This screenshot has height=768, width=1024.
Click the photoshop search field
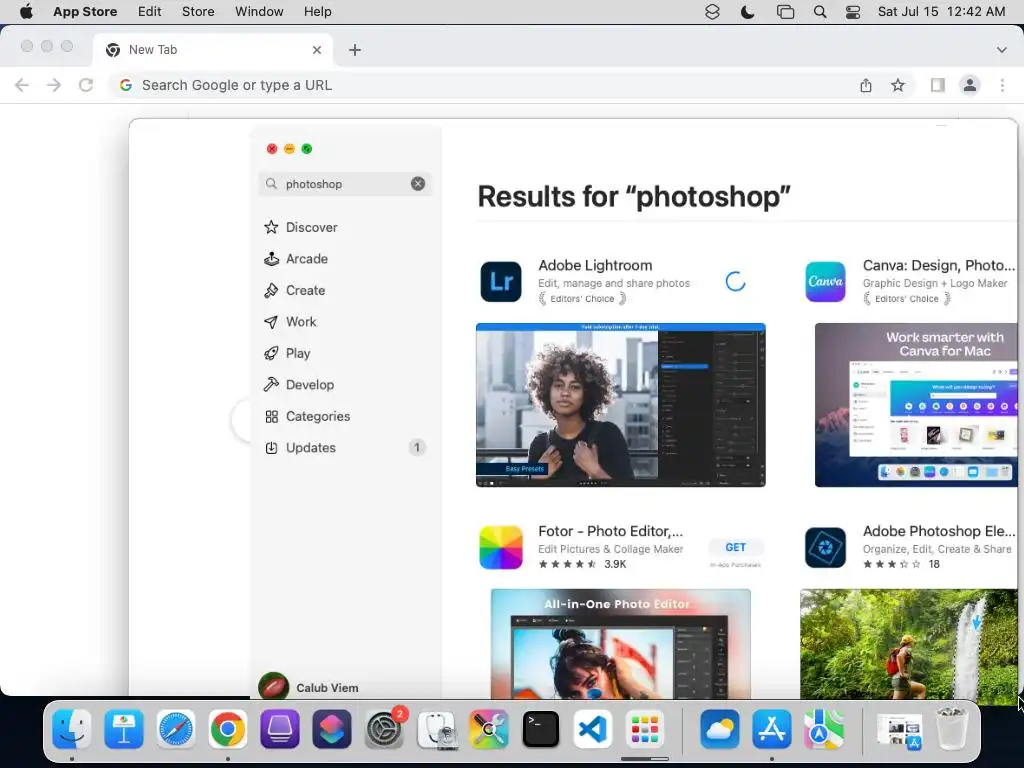(345, 184)
